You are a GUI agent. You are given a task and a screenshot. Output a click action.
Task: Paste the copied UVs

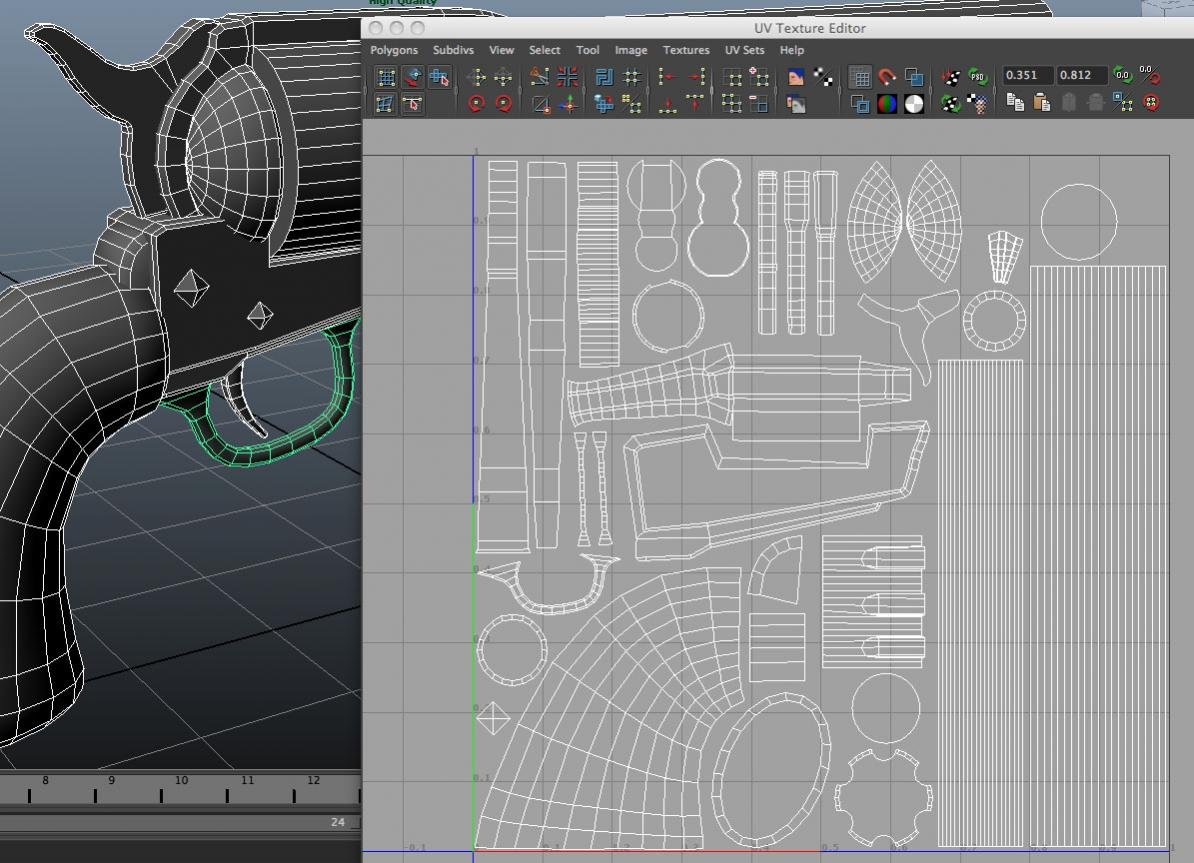[1043, 103]
